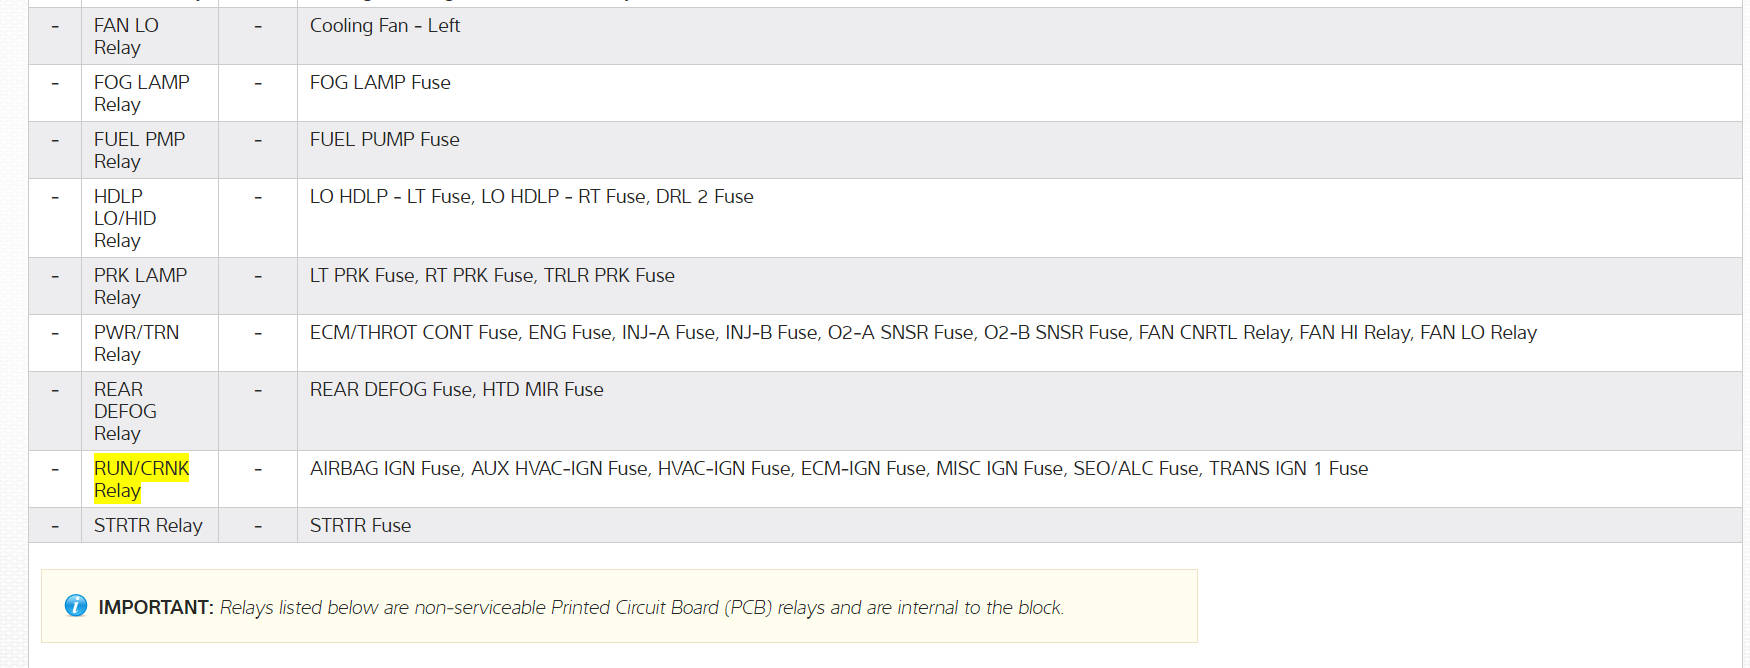Viewport: 1750px width, 668px height.
Task: Click the highlighted RUN/CRNK Relay text
Action: (141, 479)
